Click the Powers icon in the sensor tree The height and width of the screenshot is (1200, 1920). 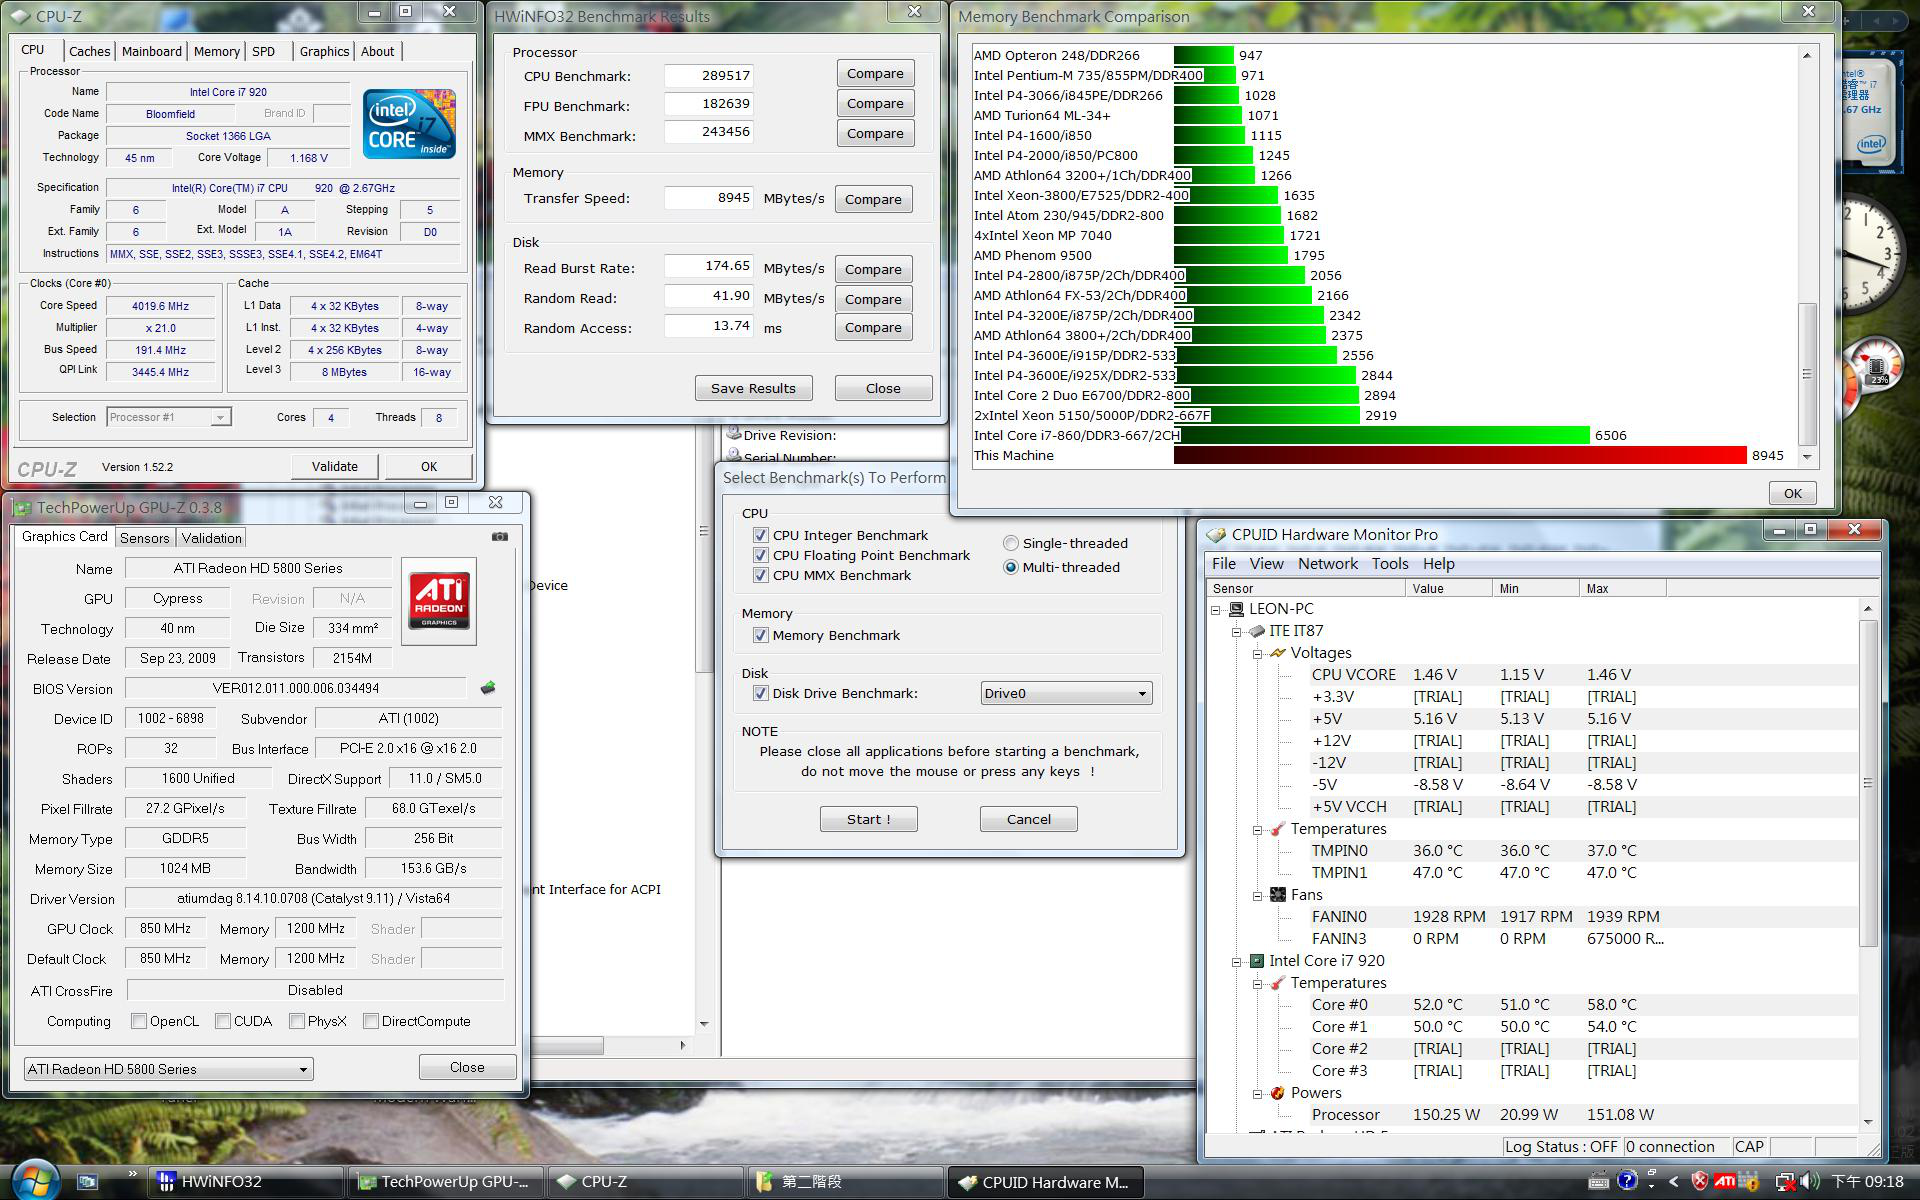[x=1277, y=1093]
